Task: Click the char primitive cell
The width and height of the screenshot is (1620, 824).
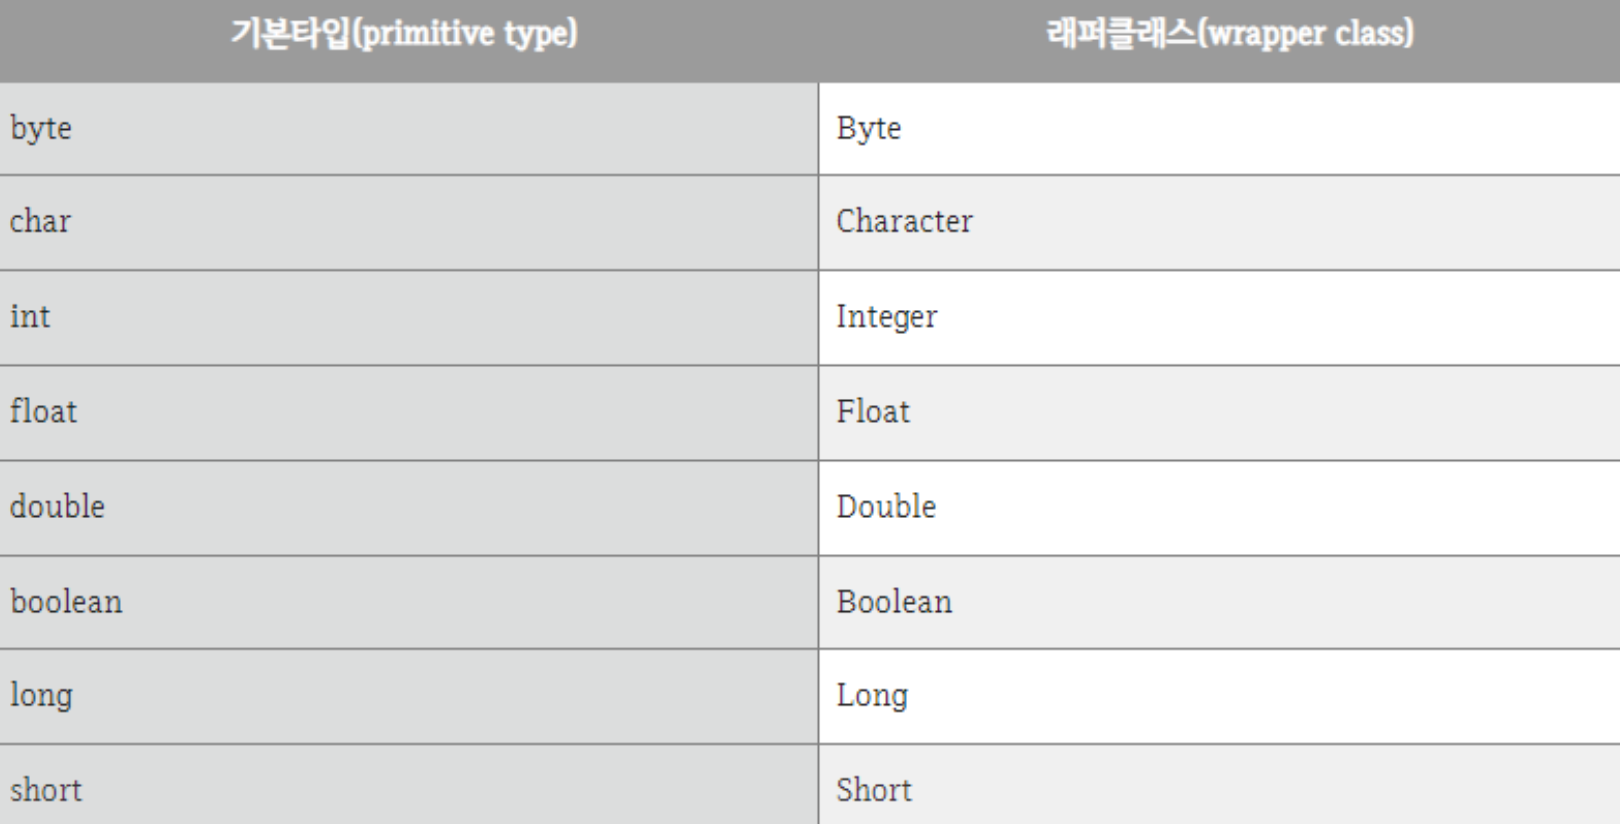Action: click(x=409, y=223)
